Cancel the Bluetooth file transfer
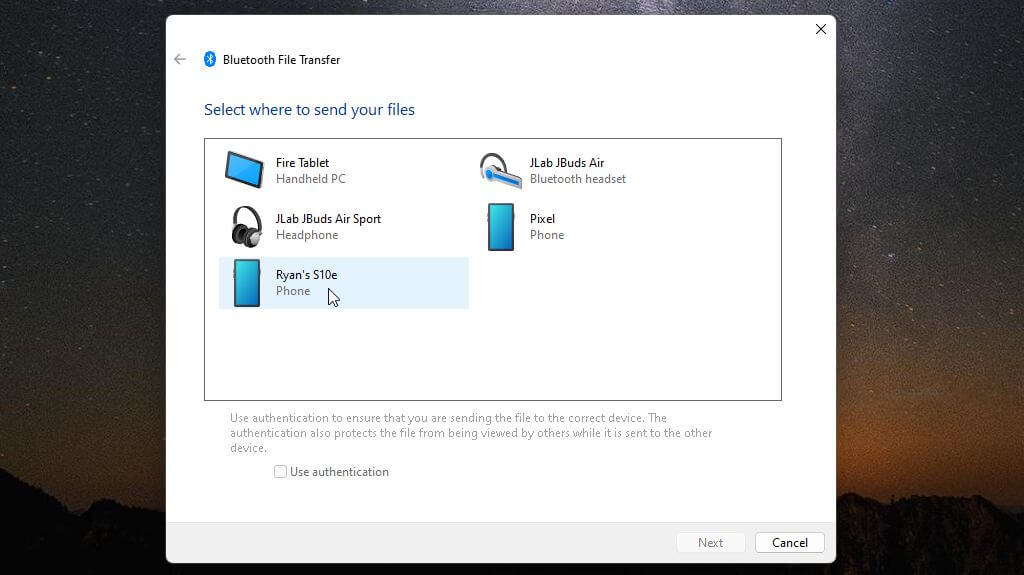Screen dimensions: 1024x575 click(790, 542)
